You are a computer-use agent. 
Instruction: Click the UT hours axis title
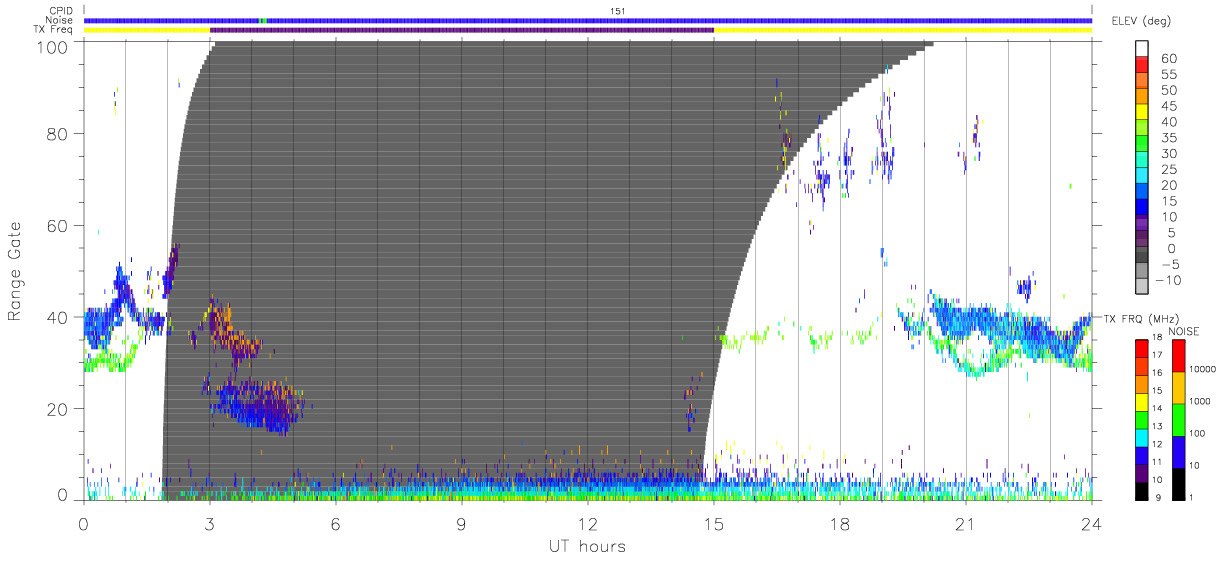point(587,546)
